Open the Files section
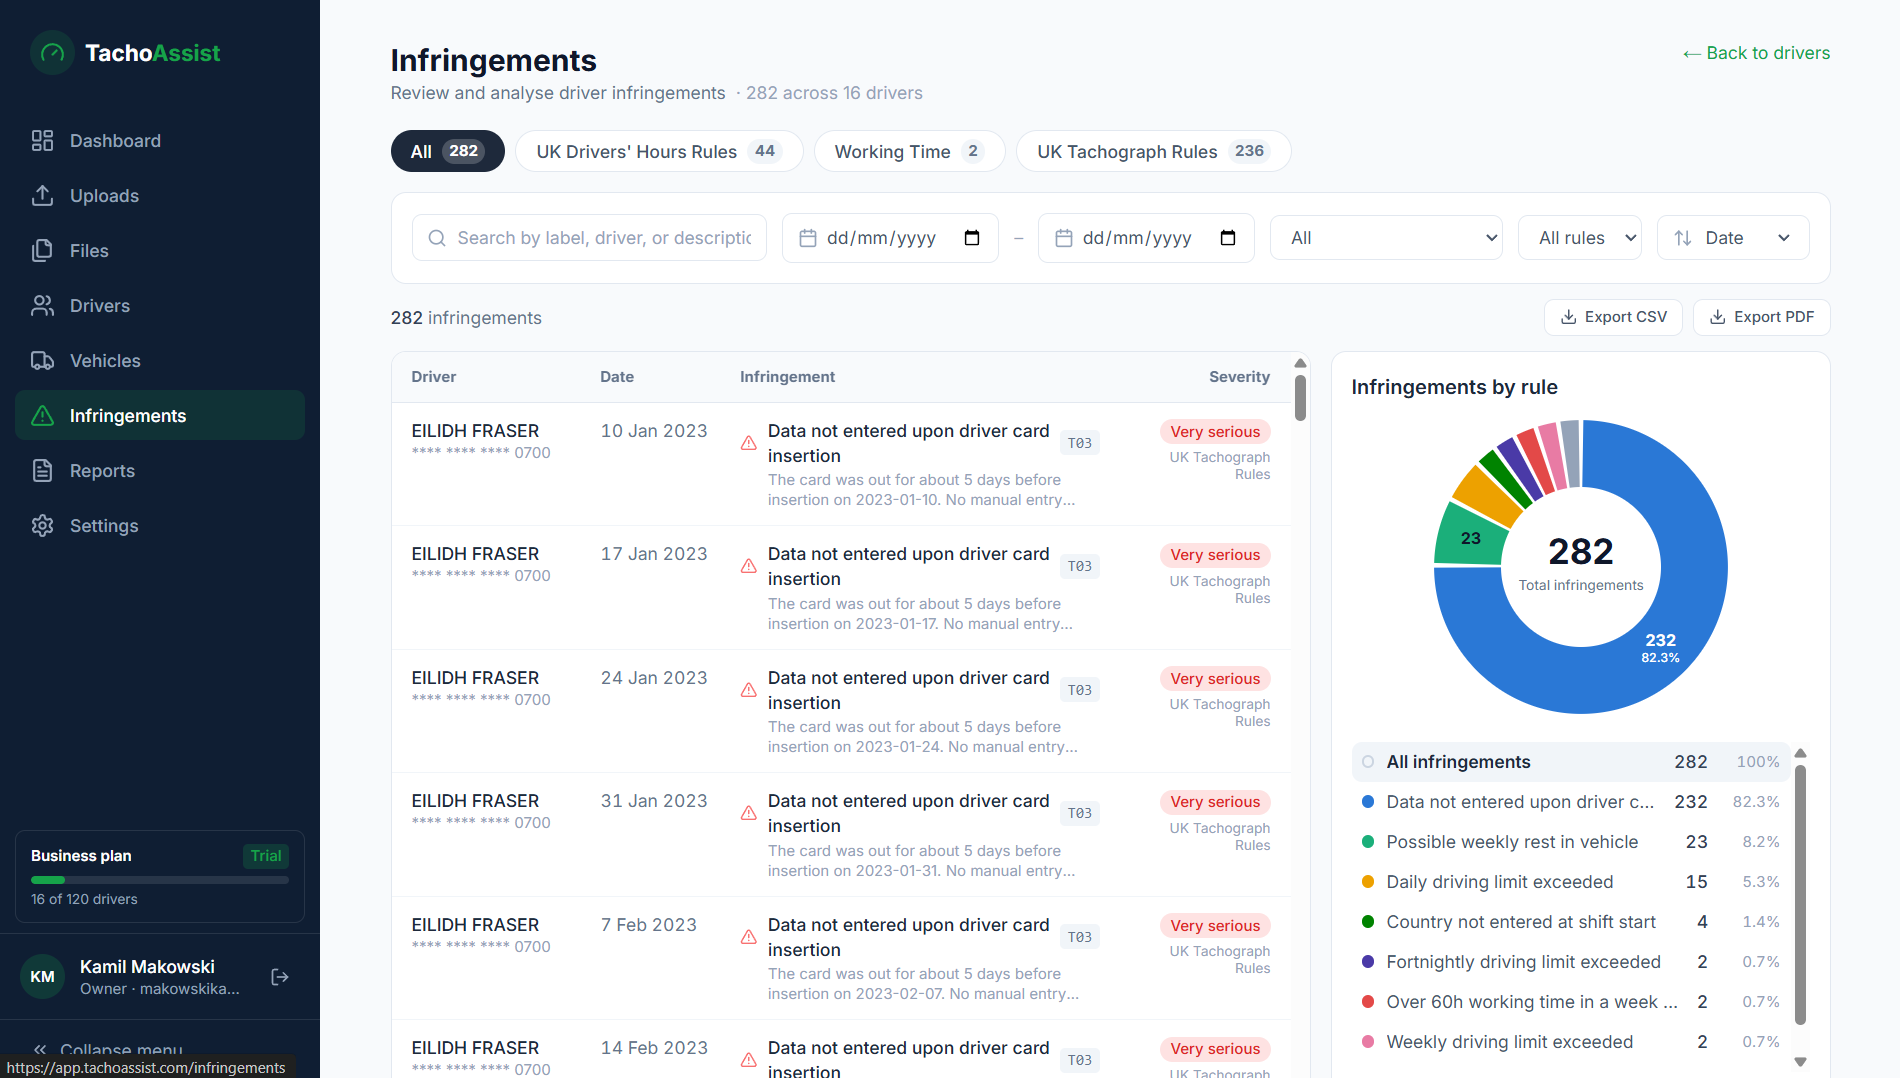This screenshot has width=1900, height=1078. click(160, 251)
